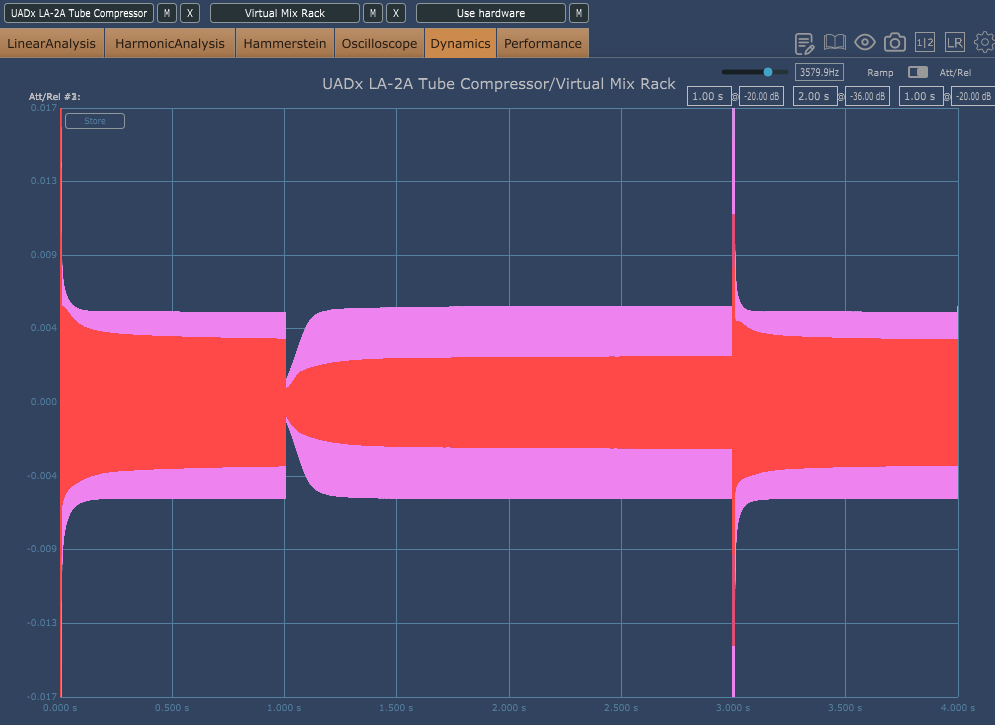Edit the last 1.00 s duration field
The height and width of the screenshot is (725, 995).
[921, 96]
